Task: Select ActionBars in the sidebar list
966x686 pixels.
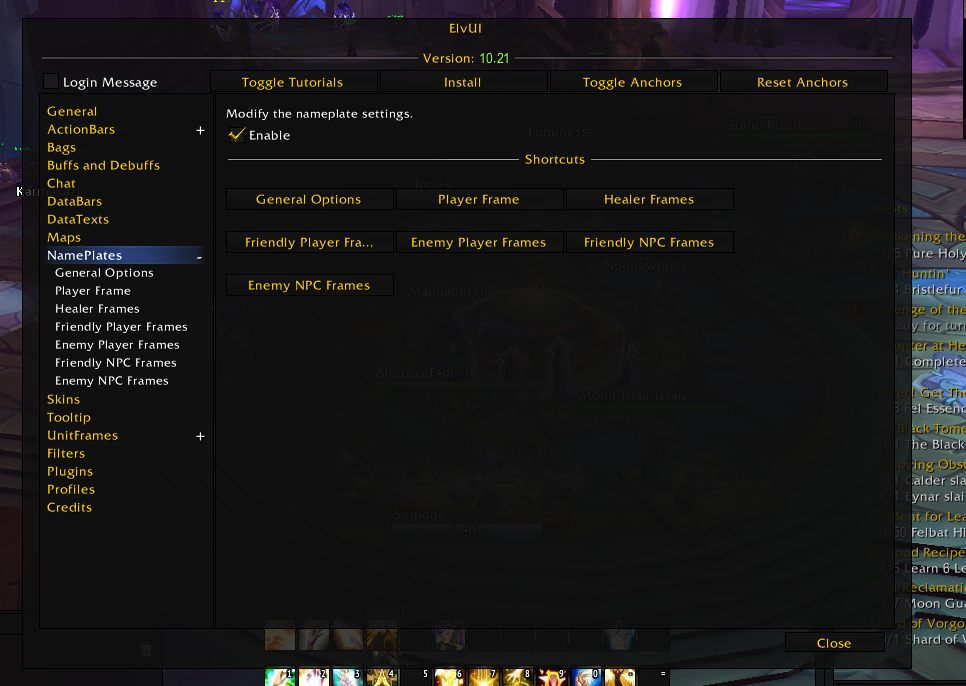Action: pos(81,129)
